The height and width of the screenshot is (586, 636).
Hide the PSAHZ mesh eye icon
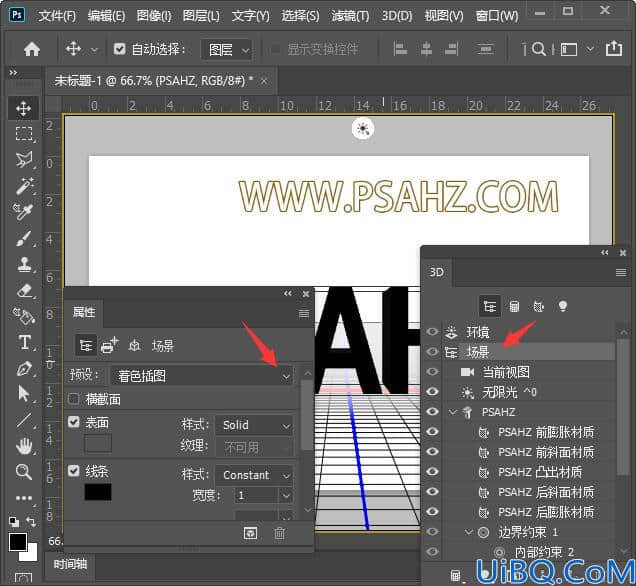click(432, 411)
